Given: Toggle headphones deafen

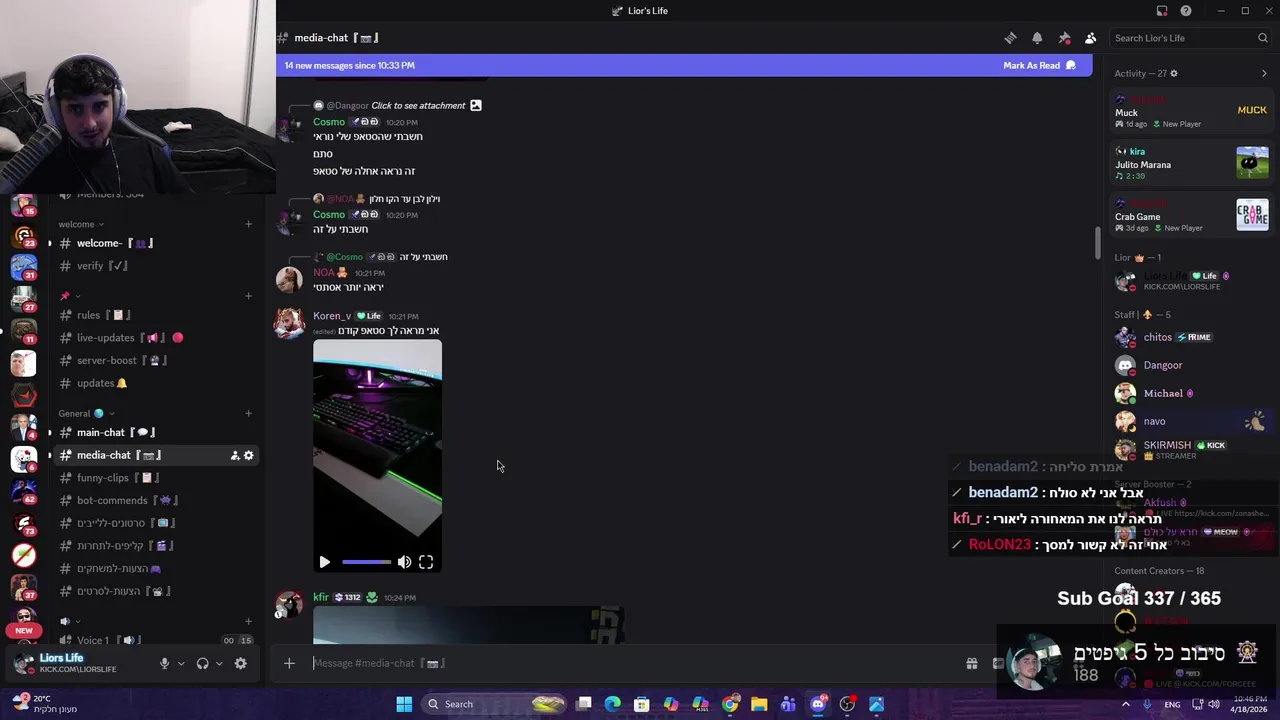Looking at the screenshot, I should click(202, 663).
